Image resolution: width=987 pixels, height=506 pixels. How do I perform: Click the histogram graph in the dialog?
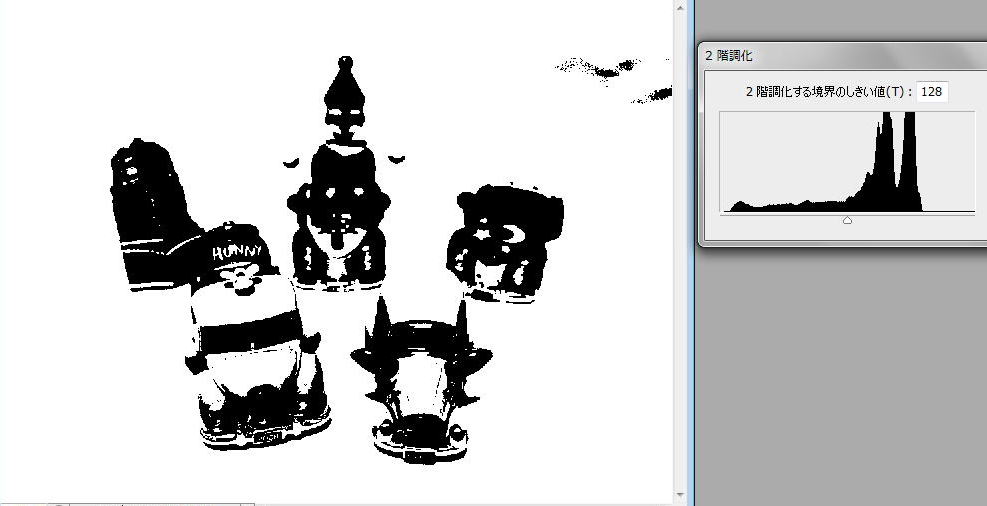tap(847, 162)
